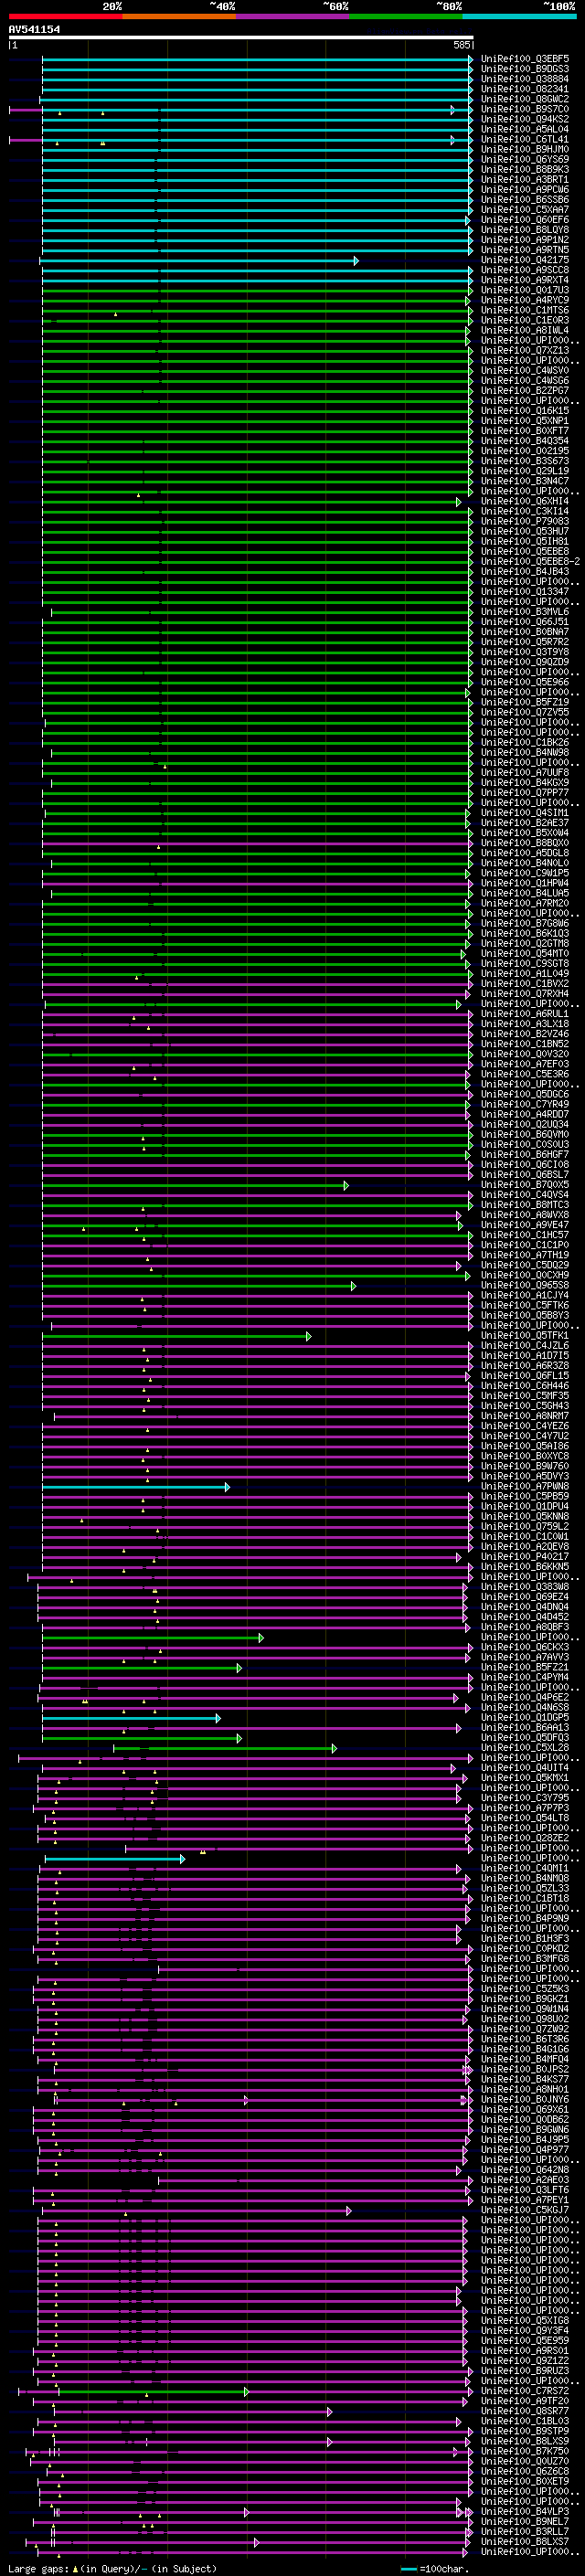Select the UniRef100_Q54MT0 label

pos(525,954)
